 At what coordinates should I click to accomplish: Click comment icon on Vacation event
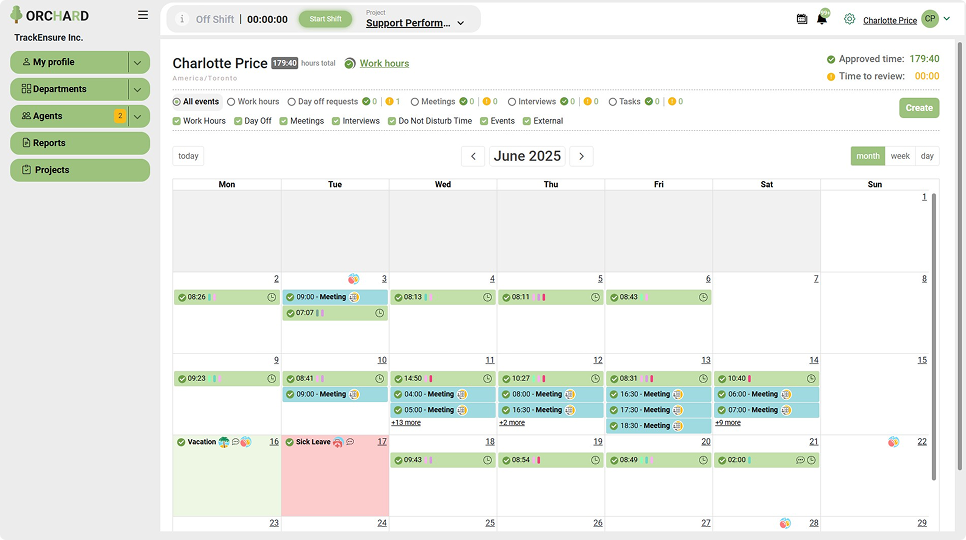pyautogui.click(x=235, y=442)
